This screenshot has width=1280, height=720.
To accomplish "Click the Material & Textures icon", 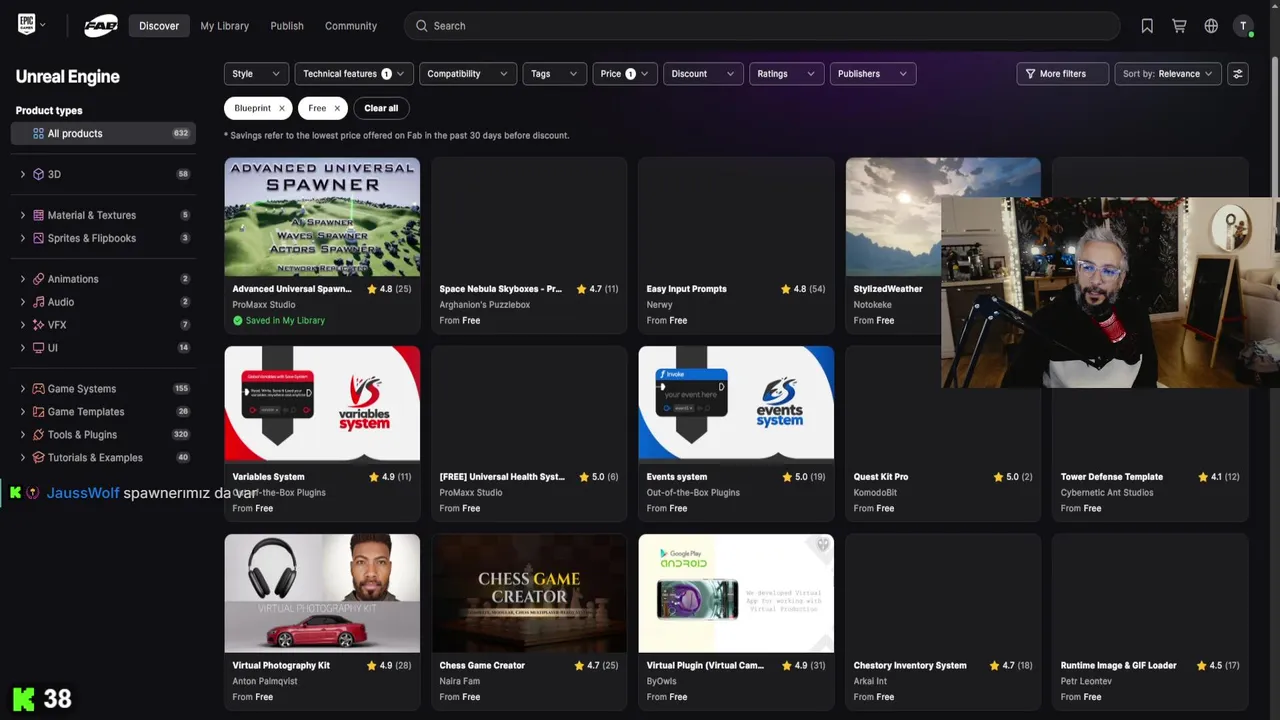I will click(x=38, y=215).
